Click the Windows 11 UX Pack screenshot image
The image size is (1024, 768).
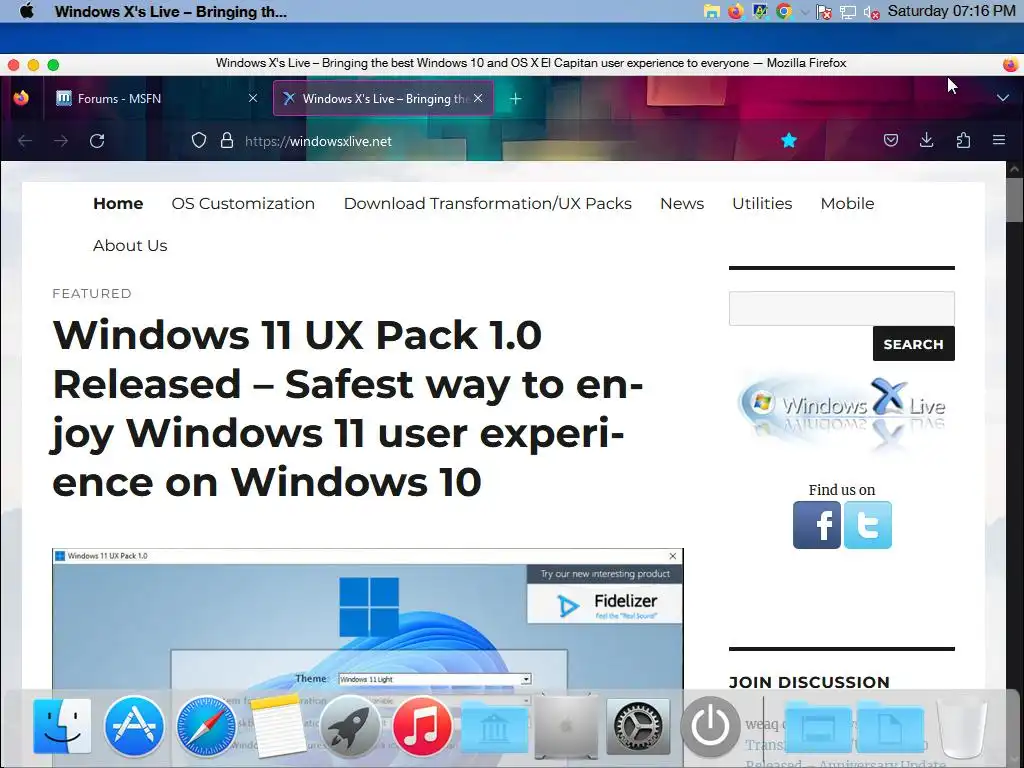[368, 658]
